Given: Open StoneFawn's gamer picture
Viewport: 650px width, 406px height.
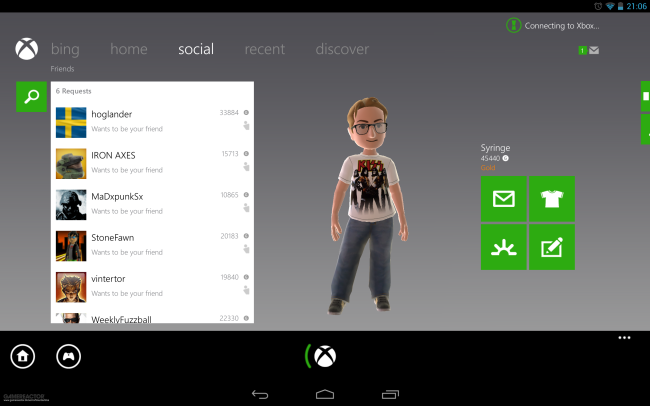Looking at the screenshot, I should pos(71,246).
